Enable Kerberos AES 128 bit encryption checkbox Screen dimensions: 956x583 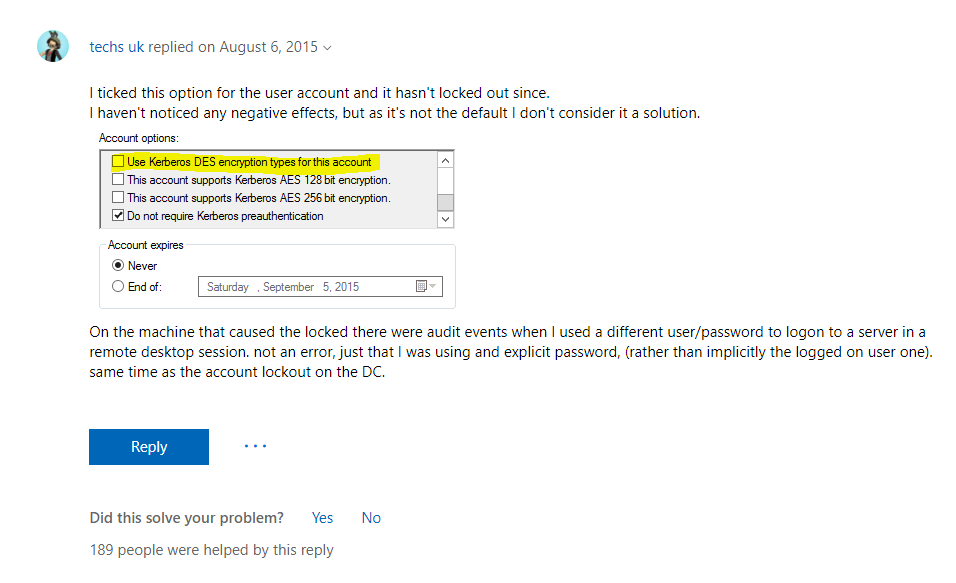[118, 179]
